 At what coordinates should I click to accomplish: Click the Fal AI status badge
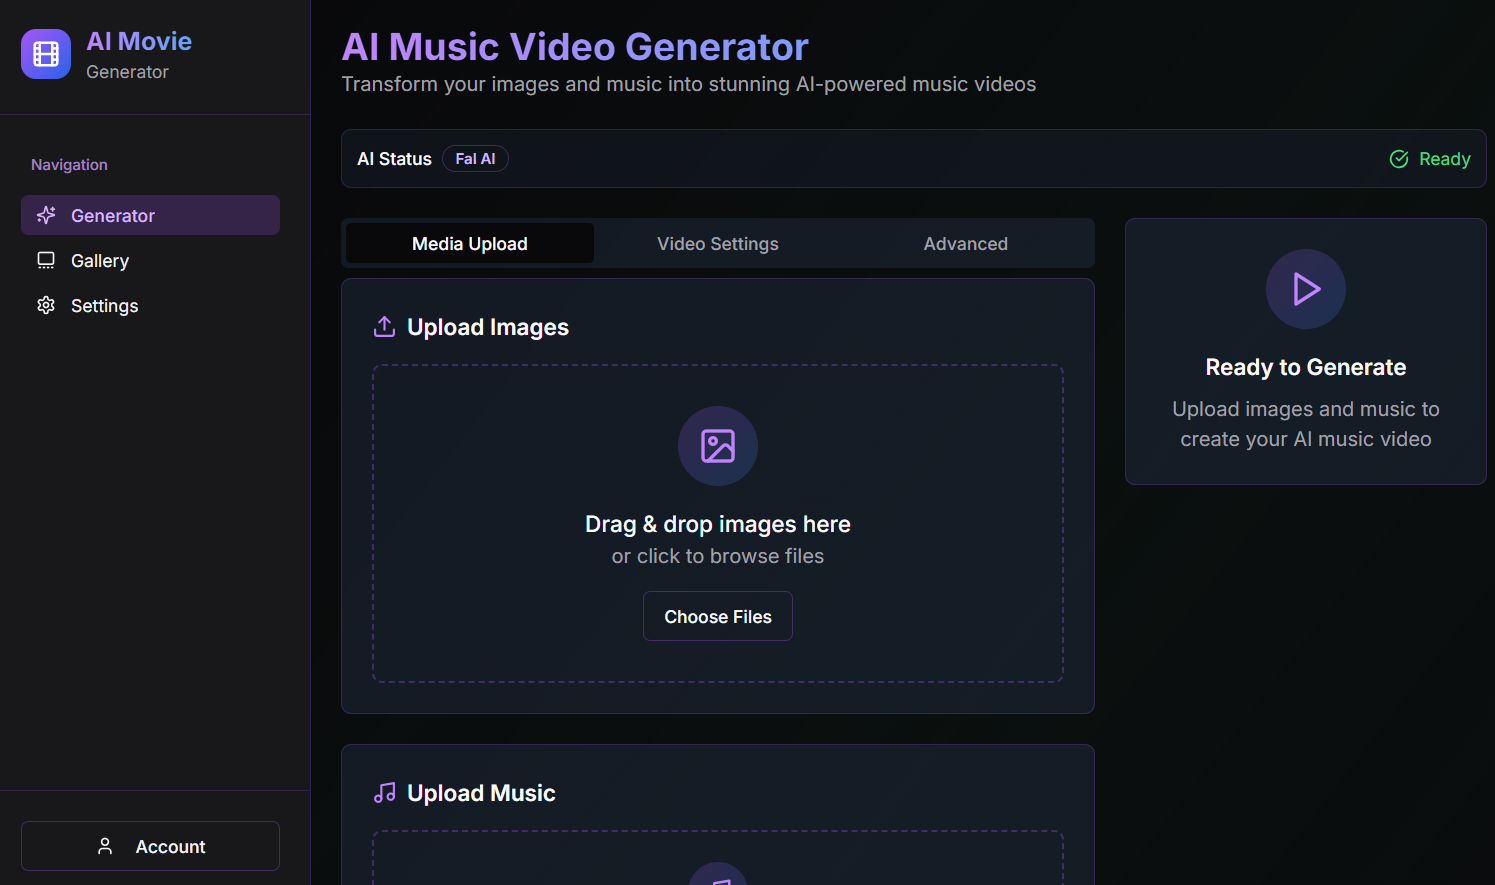pyautogui.click(x=475, y=159)
